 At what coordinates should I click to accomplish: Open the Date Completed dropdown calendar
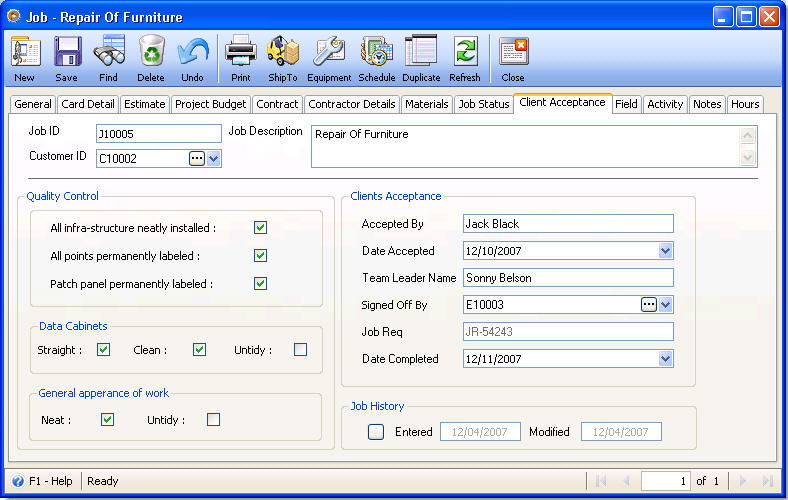665,359
